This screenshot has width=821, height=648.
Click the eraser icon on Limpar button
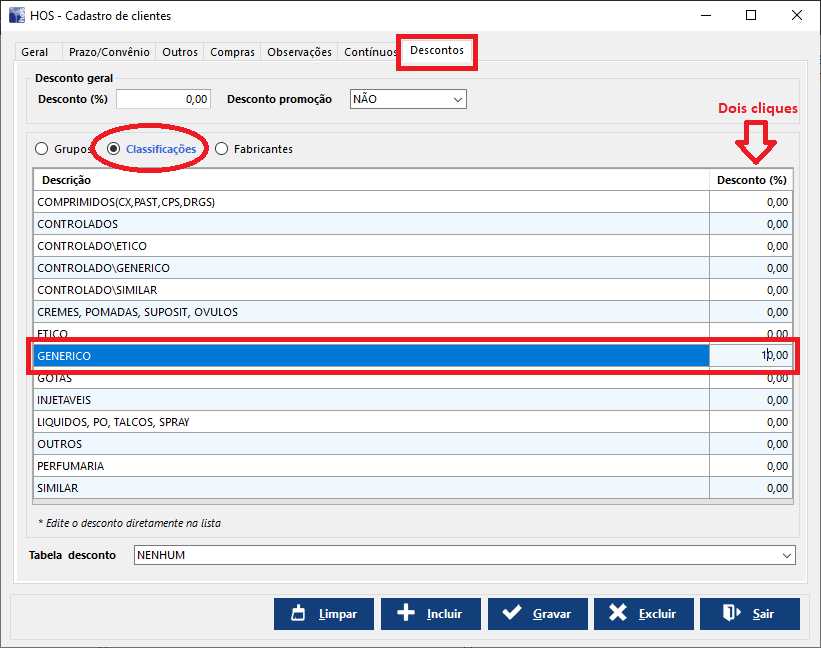(x=297, y=614)
